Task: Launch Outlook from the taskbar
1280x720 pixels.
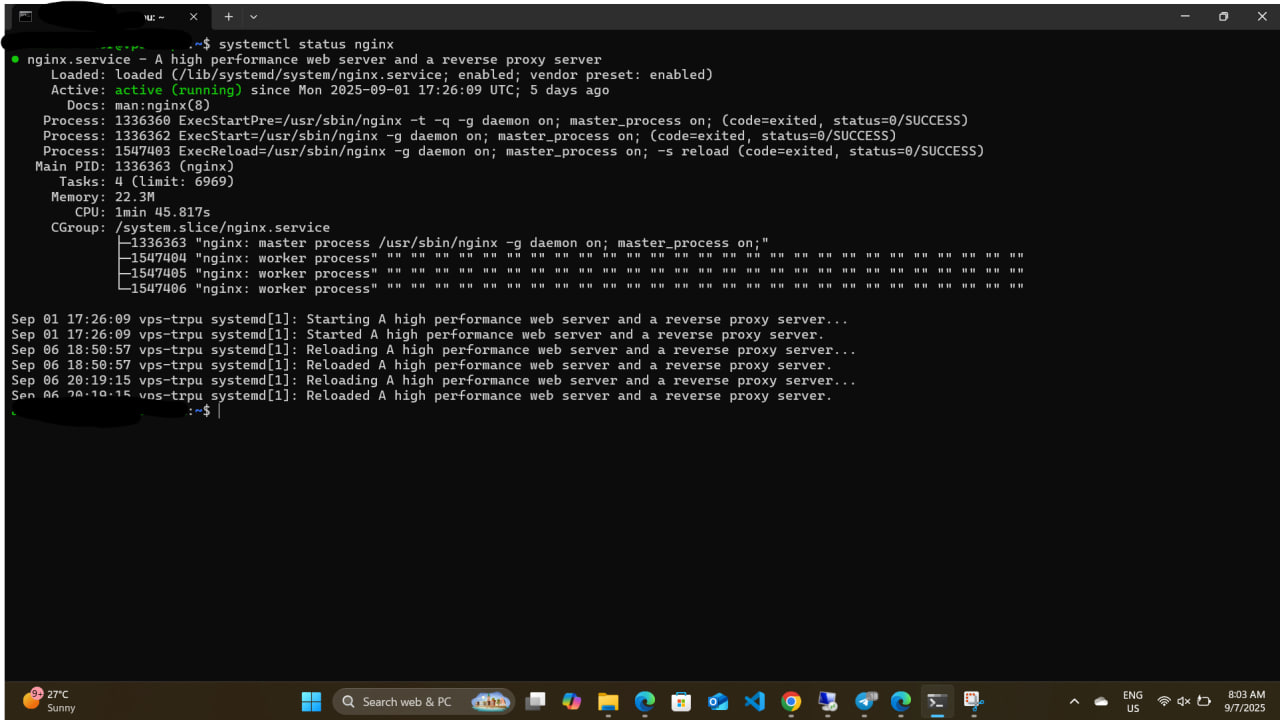Action: click(718, 701)
